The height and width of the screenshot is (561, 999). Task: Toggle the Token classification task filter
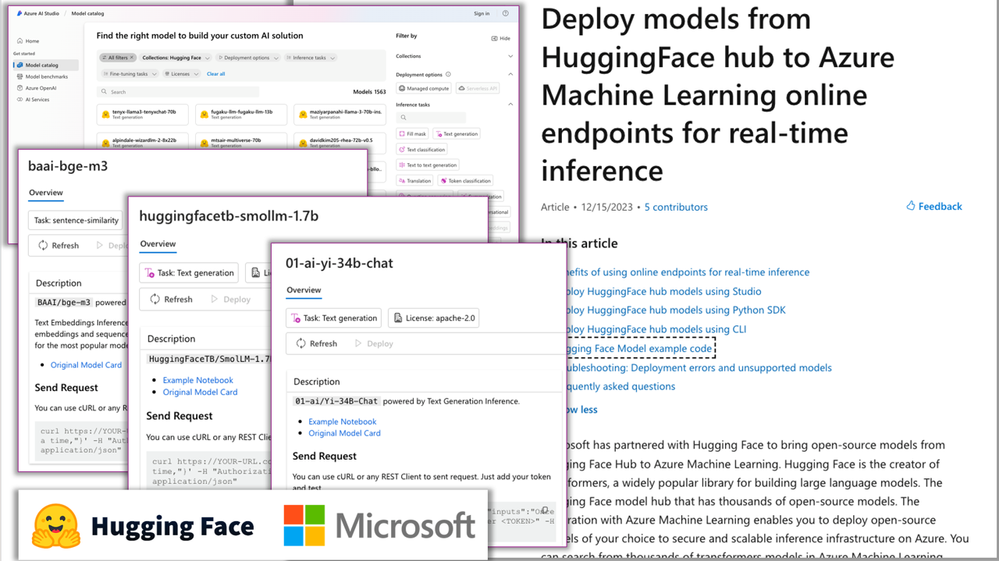(x=466, y=181)
